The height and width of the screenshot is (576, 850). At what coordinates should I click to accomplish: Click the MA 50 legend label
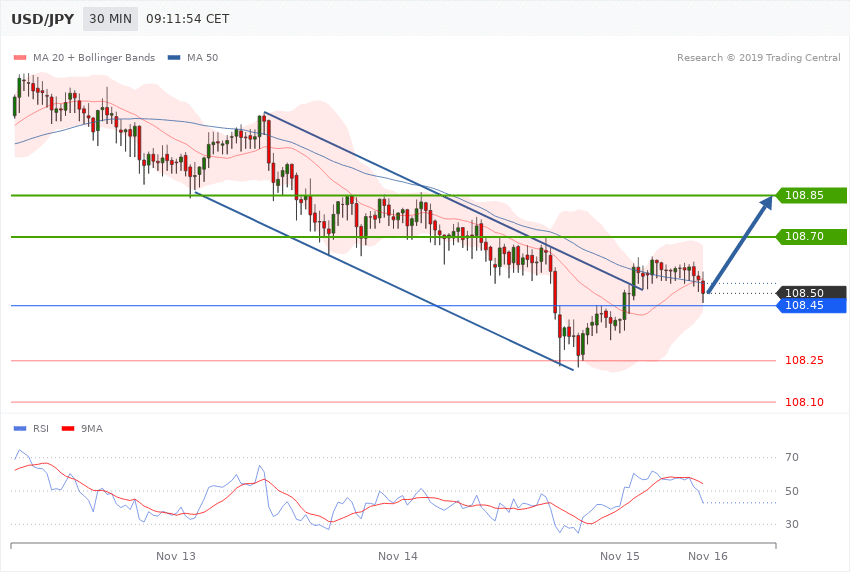(x=202, y=58)
